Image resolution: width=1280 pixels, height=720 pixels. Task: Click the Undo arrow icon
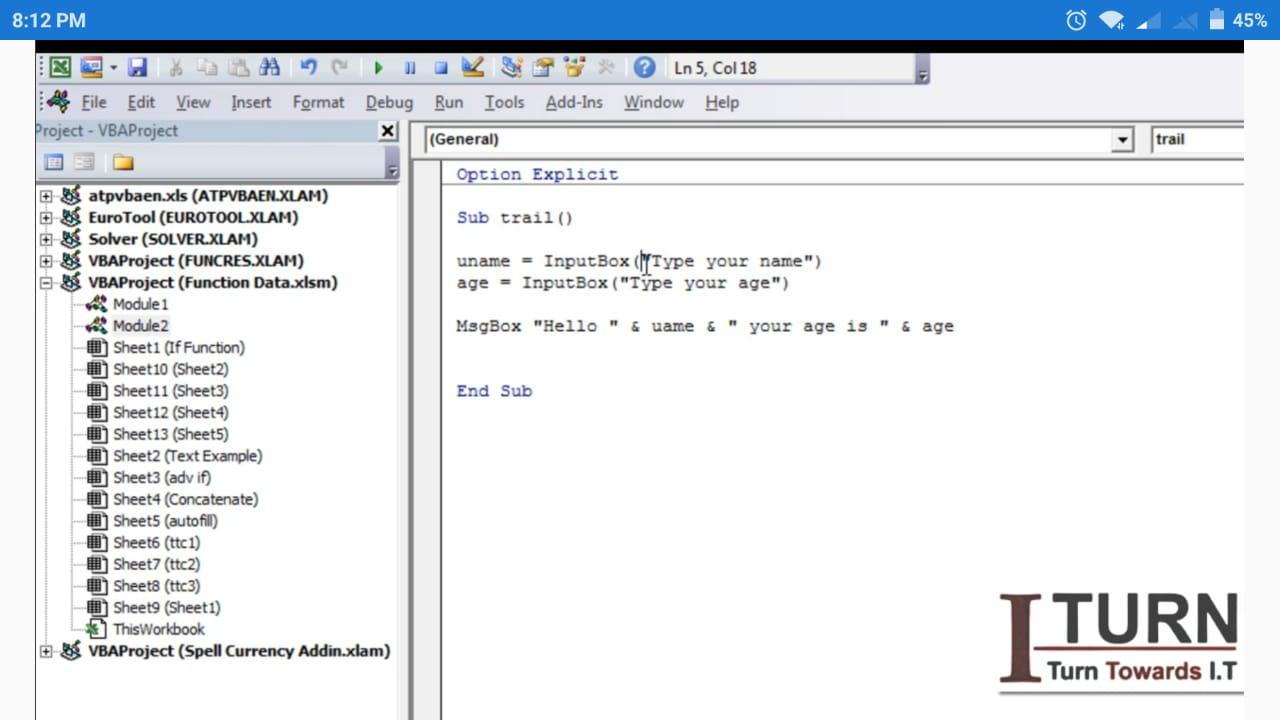point(308,68)
